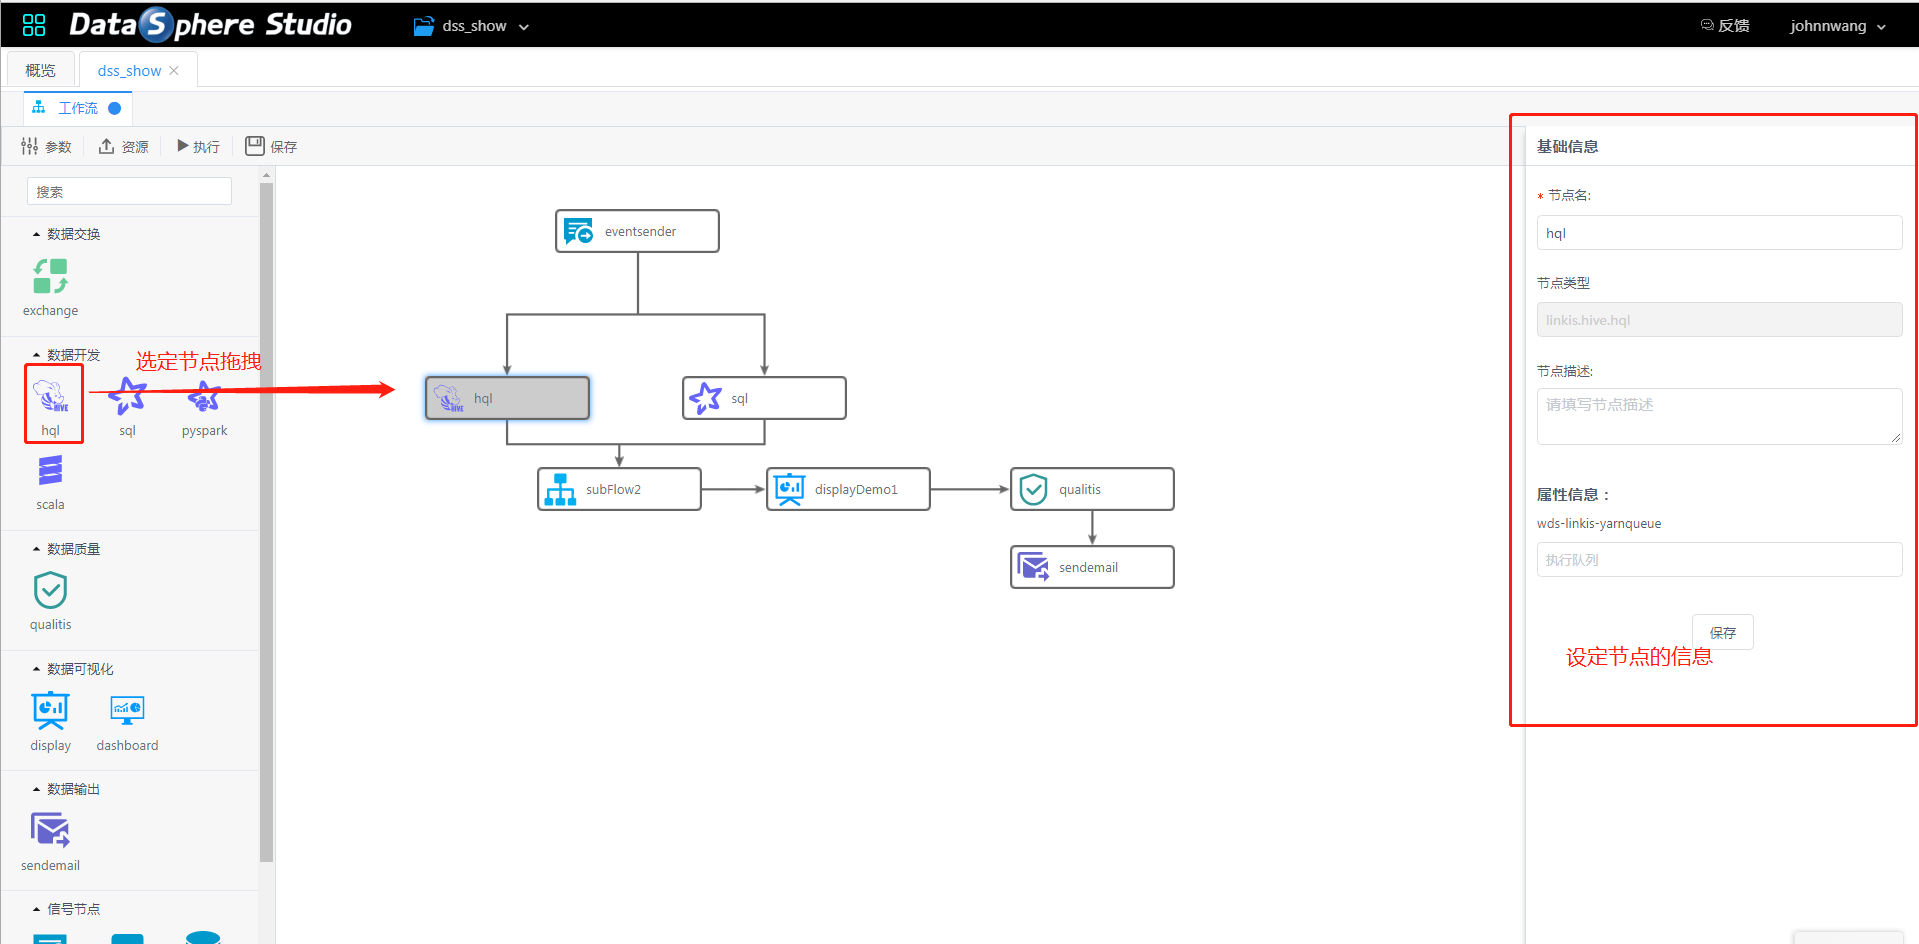Click the sendemail icon in sidebar palette
Viewport: 1919px width, 944px height.
coord(50,831)
